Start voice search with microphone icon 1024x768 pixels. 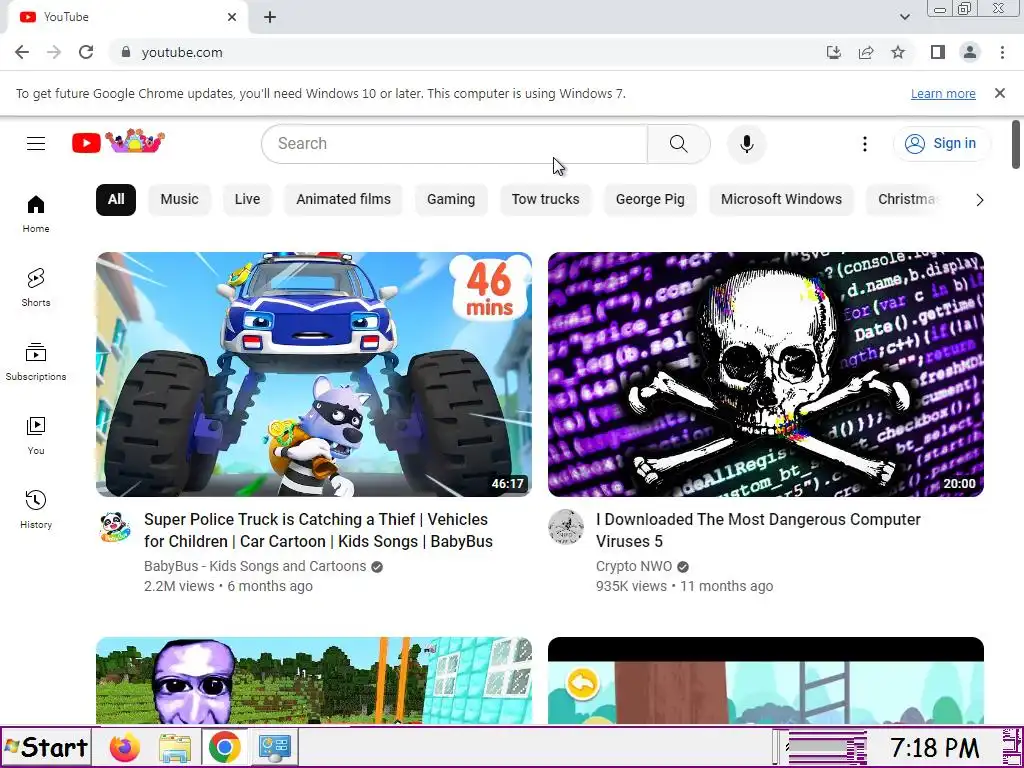point(746,144)
